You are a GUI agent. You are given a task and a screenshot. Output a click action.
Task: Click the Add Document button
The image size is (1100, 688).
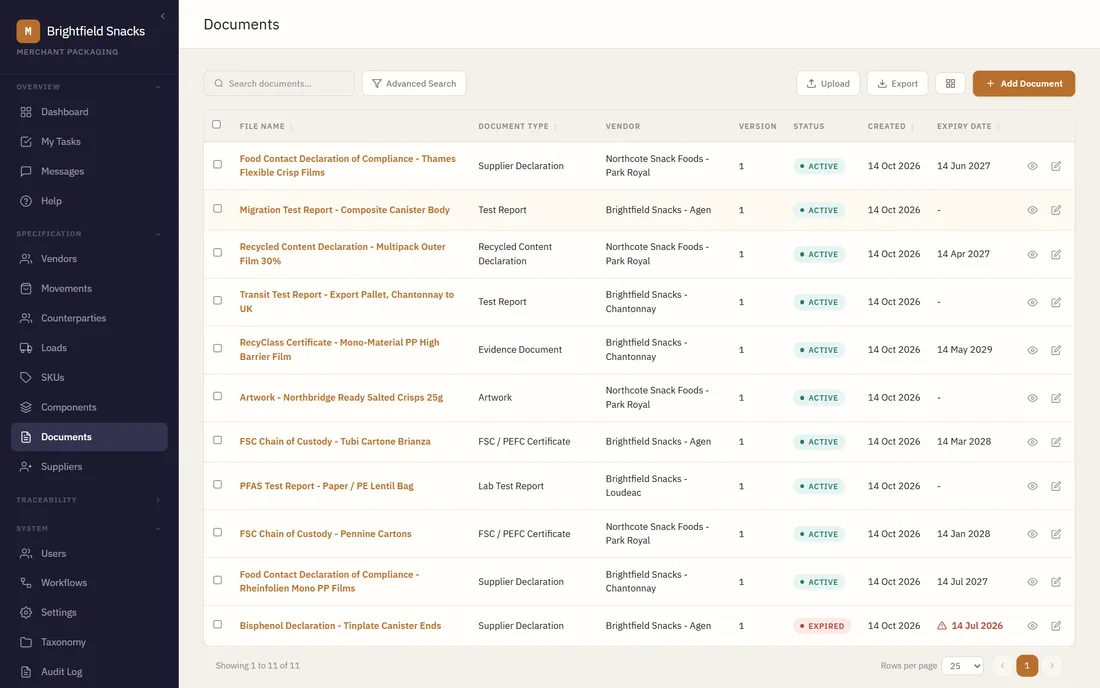point(1024,83)
